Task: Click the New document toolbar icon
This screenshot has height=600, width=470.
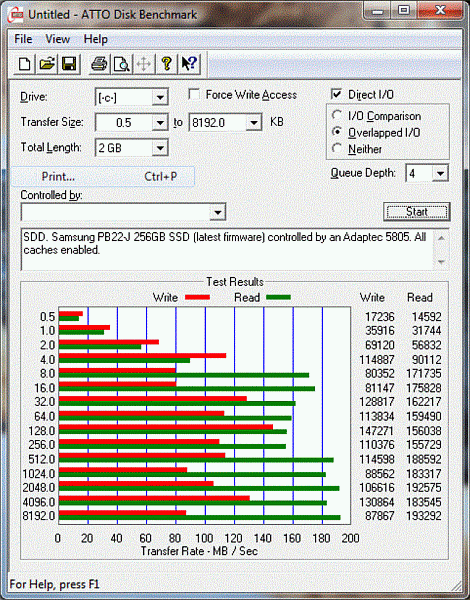Action: [x=25, y=64]
